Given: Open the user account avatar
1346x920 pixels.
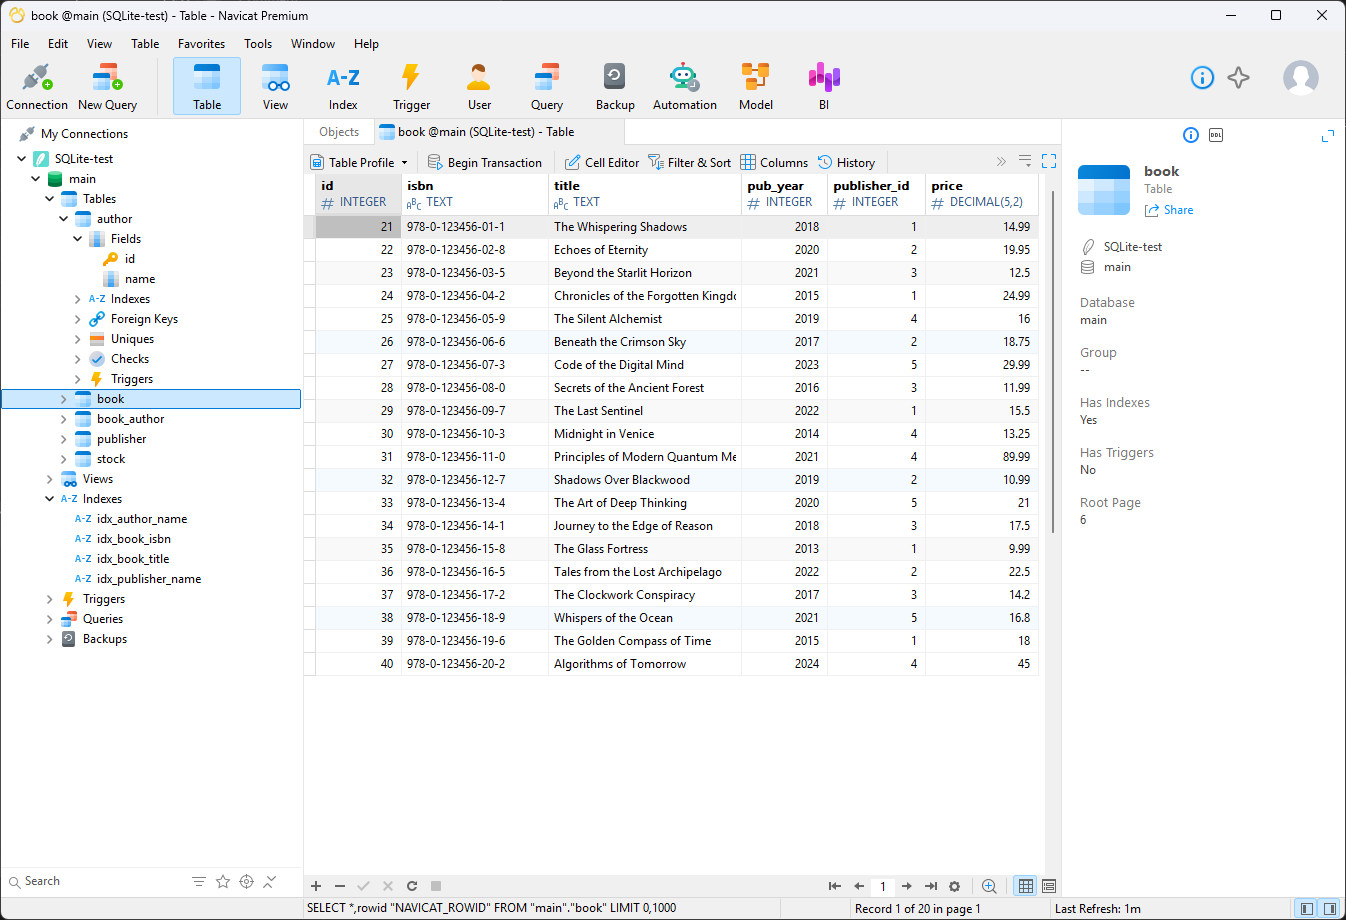Looking at the screenshot, I should pos(1300,77).
